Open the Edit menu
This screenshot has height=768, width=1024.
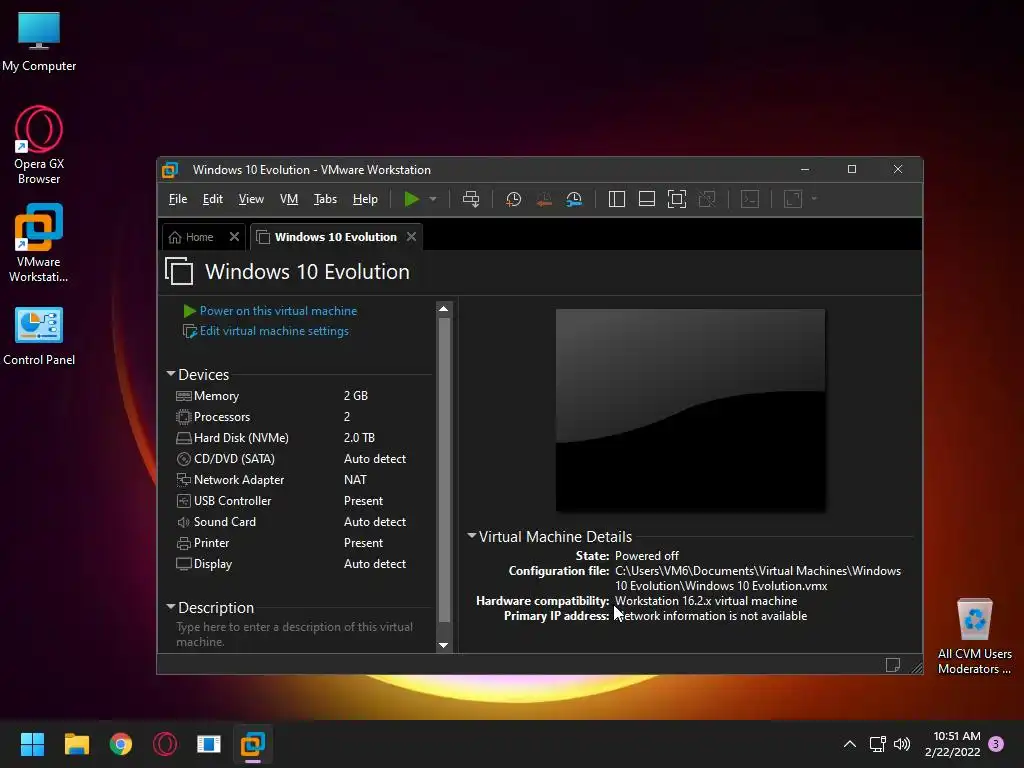pyautogui.click(x=212, y=199)
